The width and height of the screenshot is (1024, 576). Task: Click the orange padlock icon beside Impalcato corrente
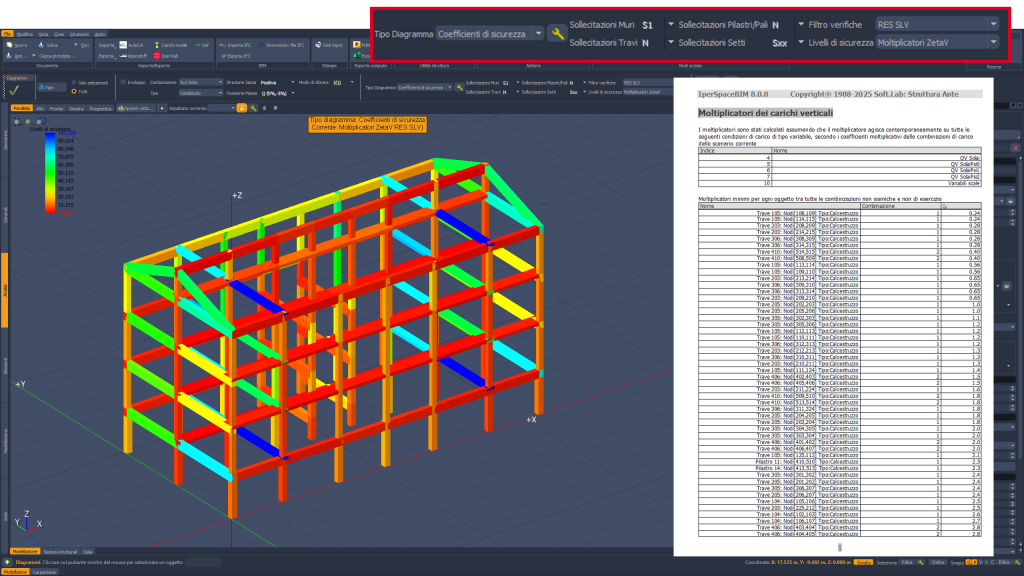(242, 108)
